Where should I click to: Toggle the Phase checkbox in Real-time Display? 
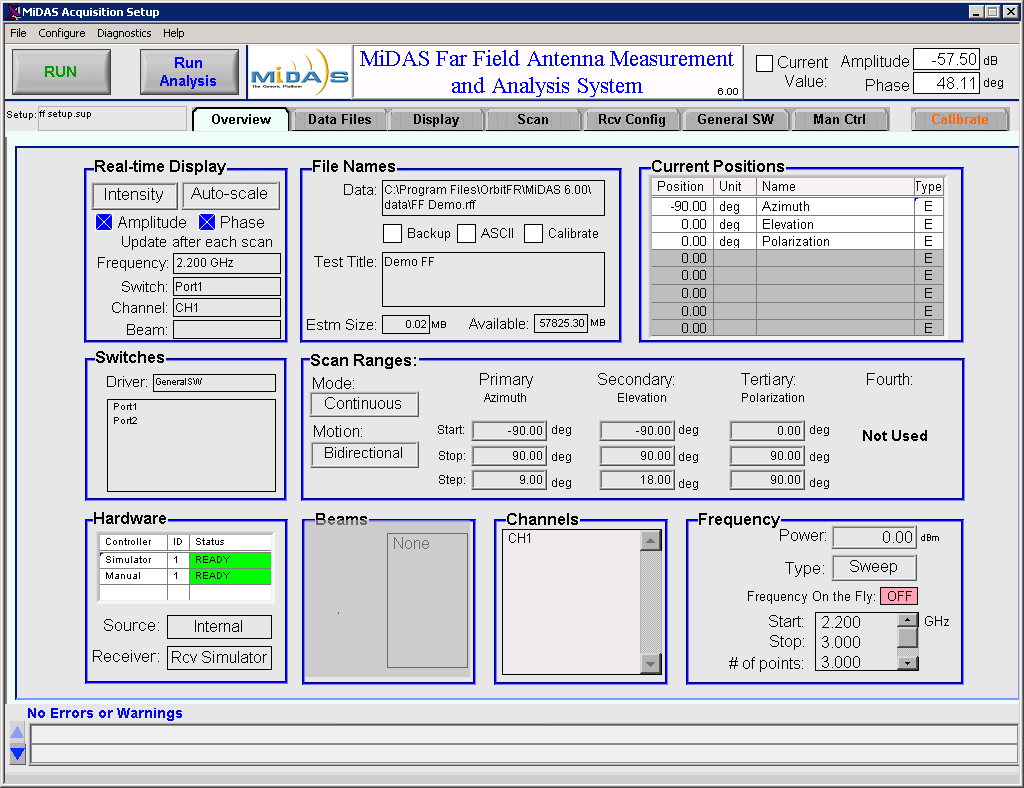[207, 222]
